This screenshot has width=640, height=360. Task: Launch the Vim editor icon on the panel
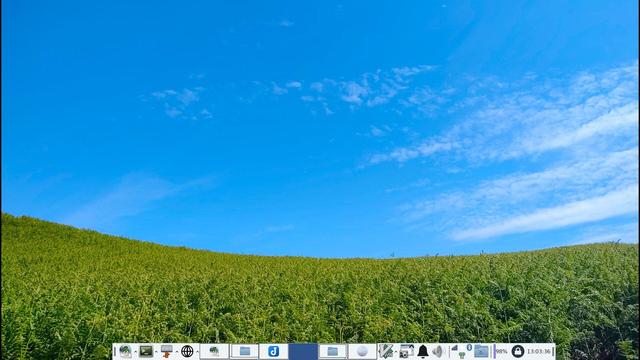pyautogui.click(x=386, y=351)
